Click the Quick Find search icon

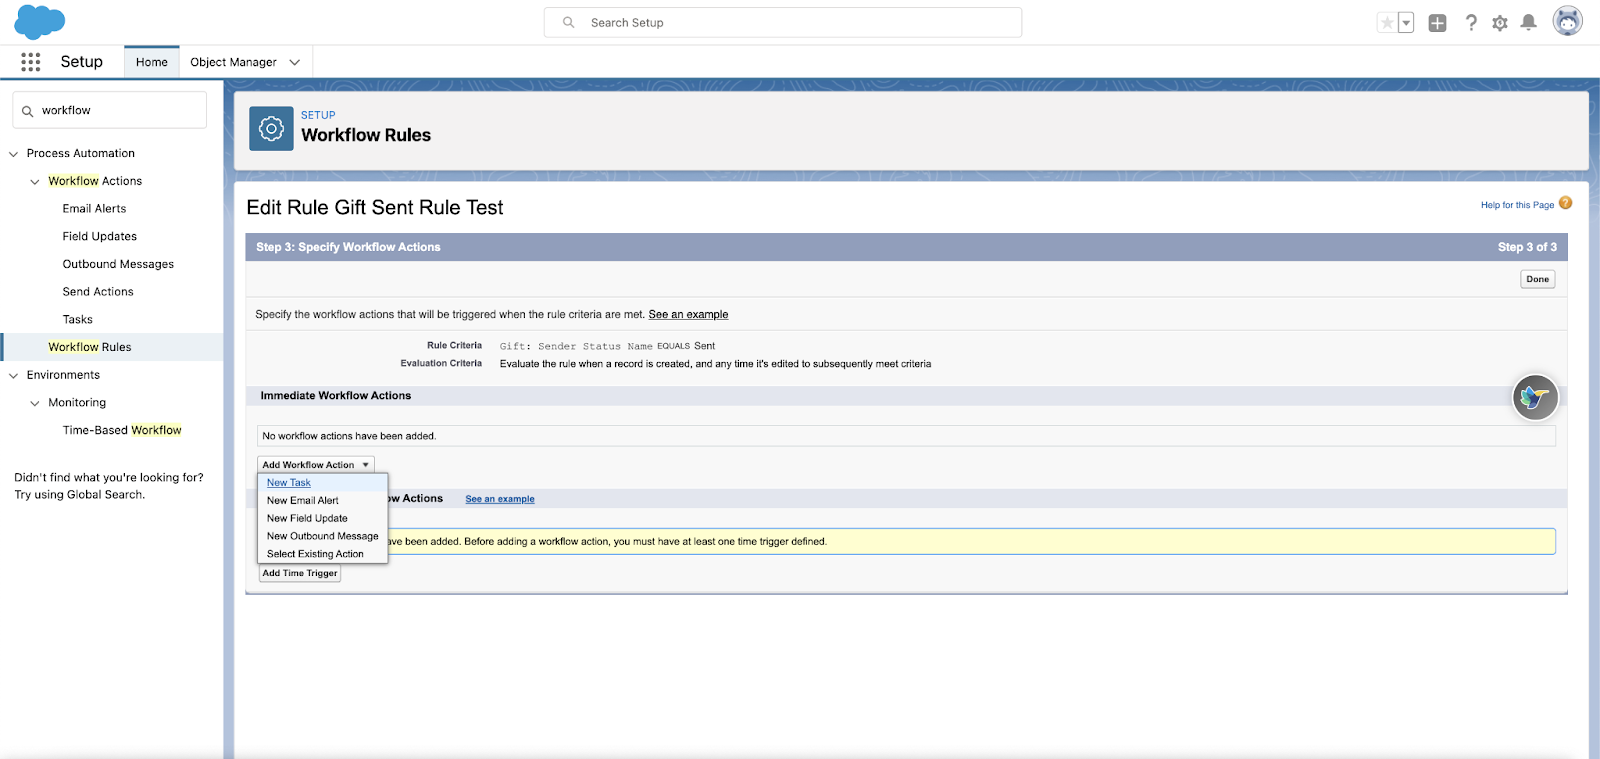[28, 111]
